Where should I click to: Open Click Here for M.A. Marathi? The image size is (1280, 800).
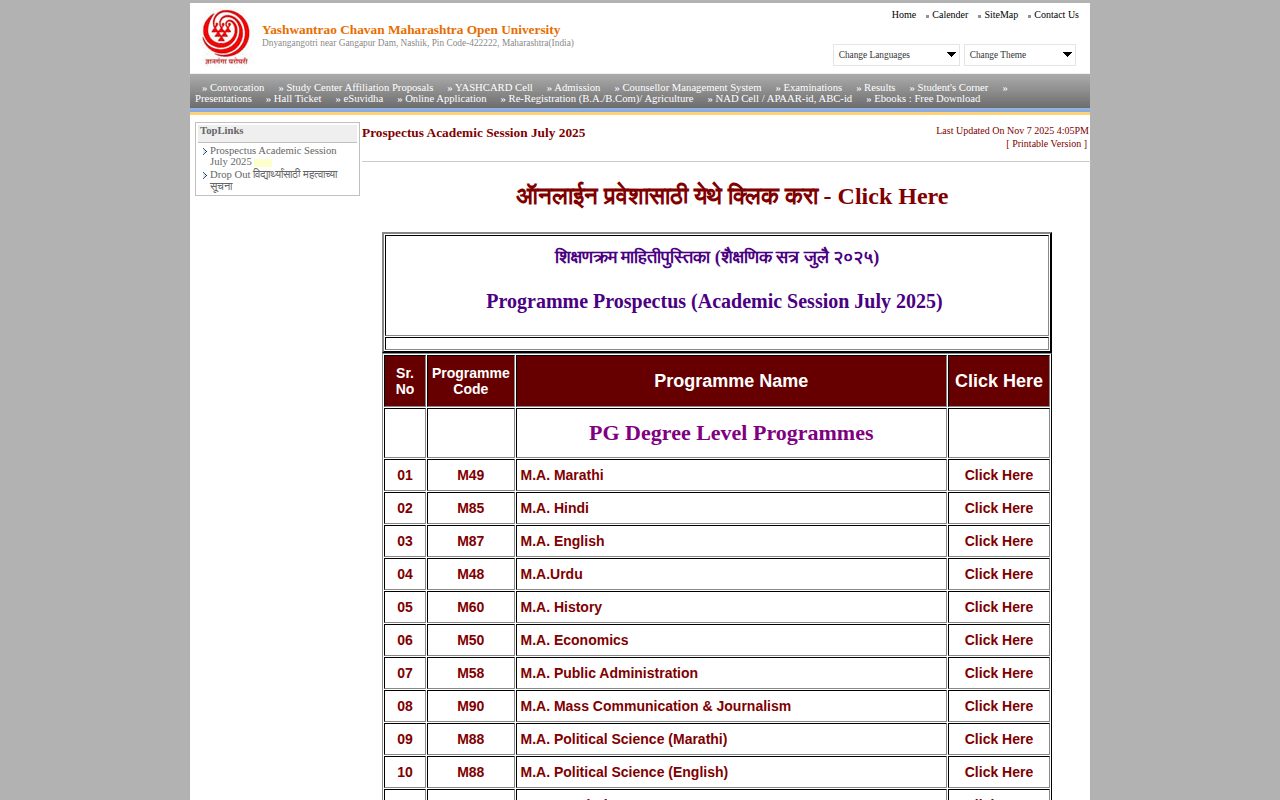998,475
